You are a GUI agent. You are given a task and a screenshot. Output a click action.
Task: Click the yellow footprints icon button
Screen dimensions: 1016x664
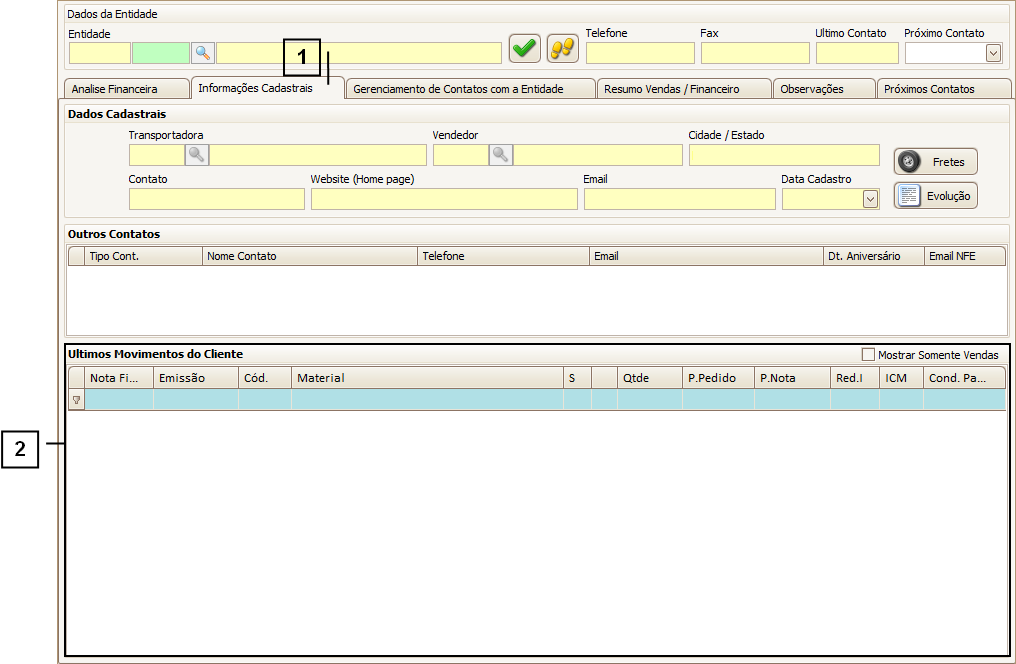[563, 48]
